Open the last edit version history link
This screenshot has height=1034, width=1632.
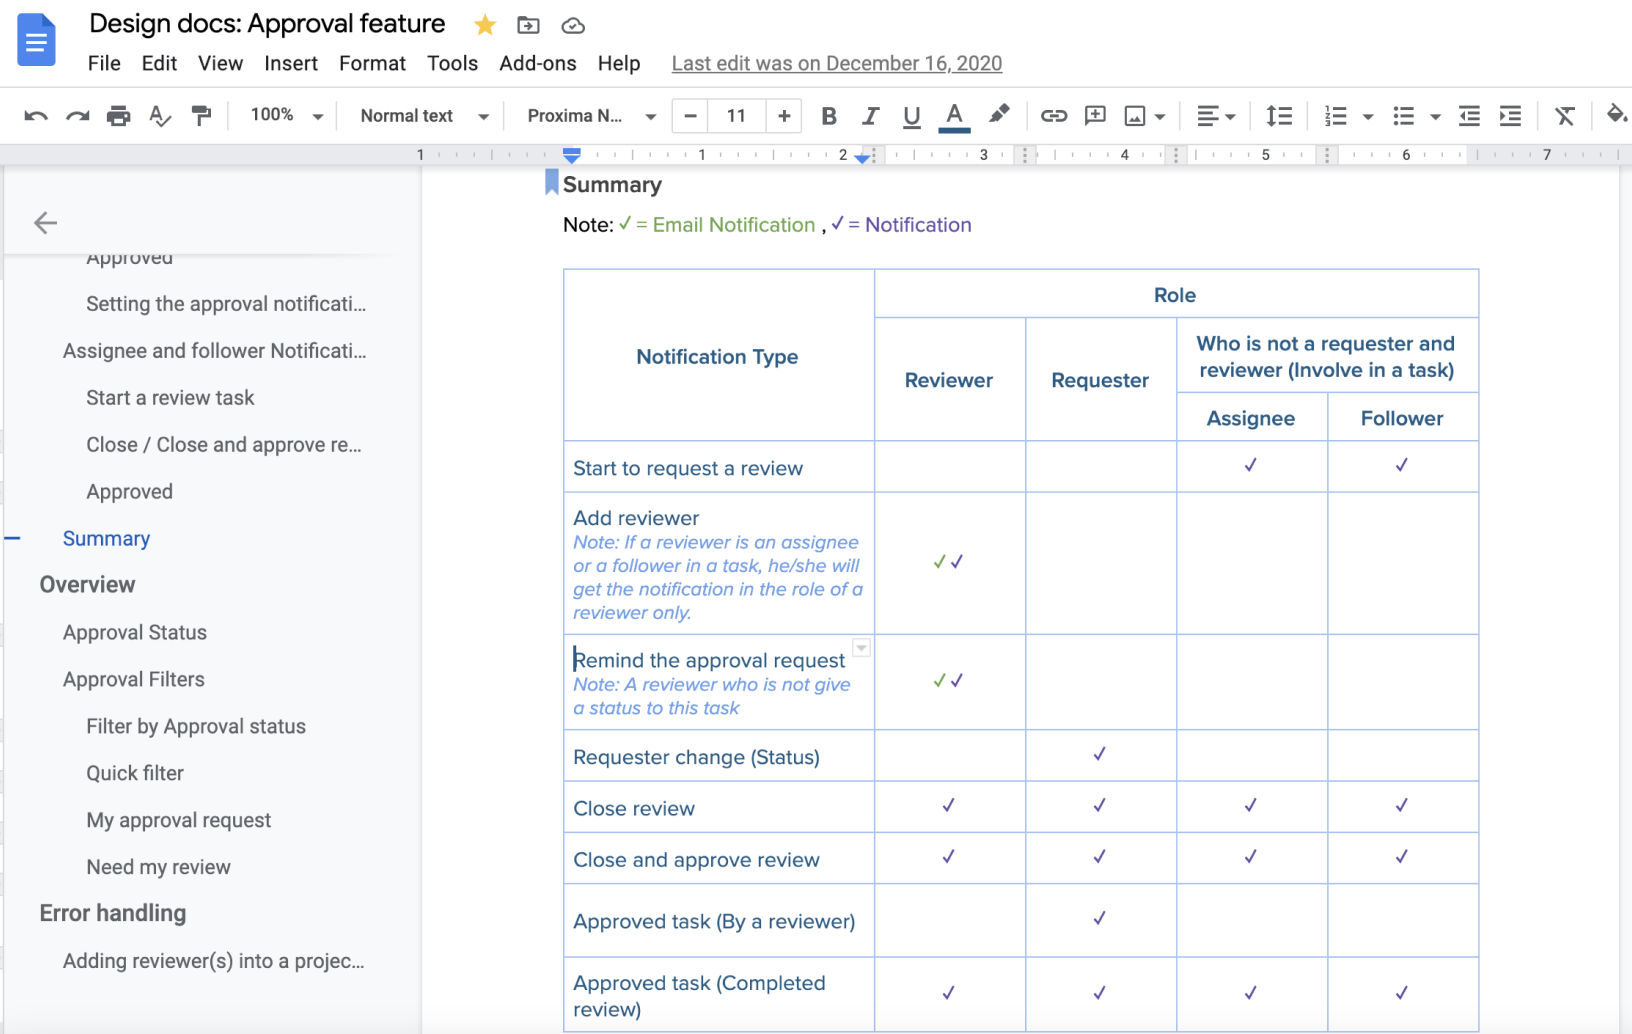837,63
